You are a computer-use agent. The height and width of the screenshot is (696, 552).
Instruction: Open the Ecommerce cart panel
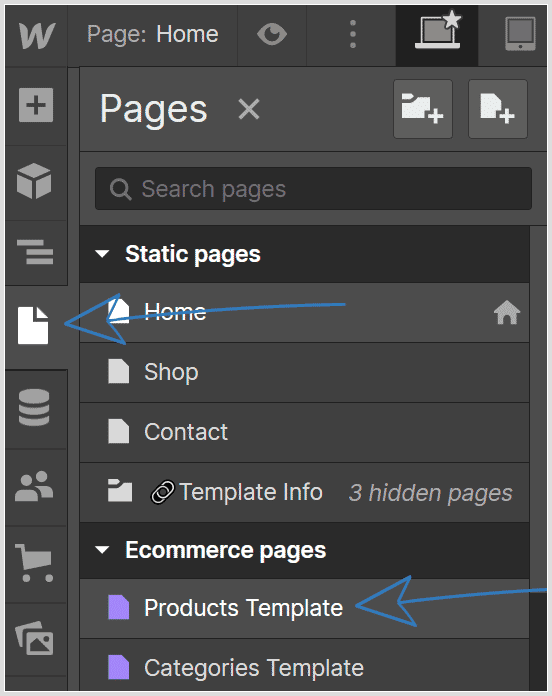coord(34,563)
